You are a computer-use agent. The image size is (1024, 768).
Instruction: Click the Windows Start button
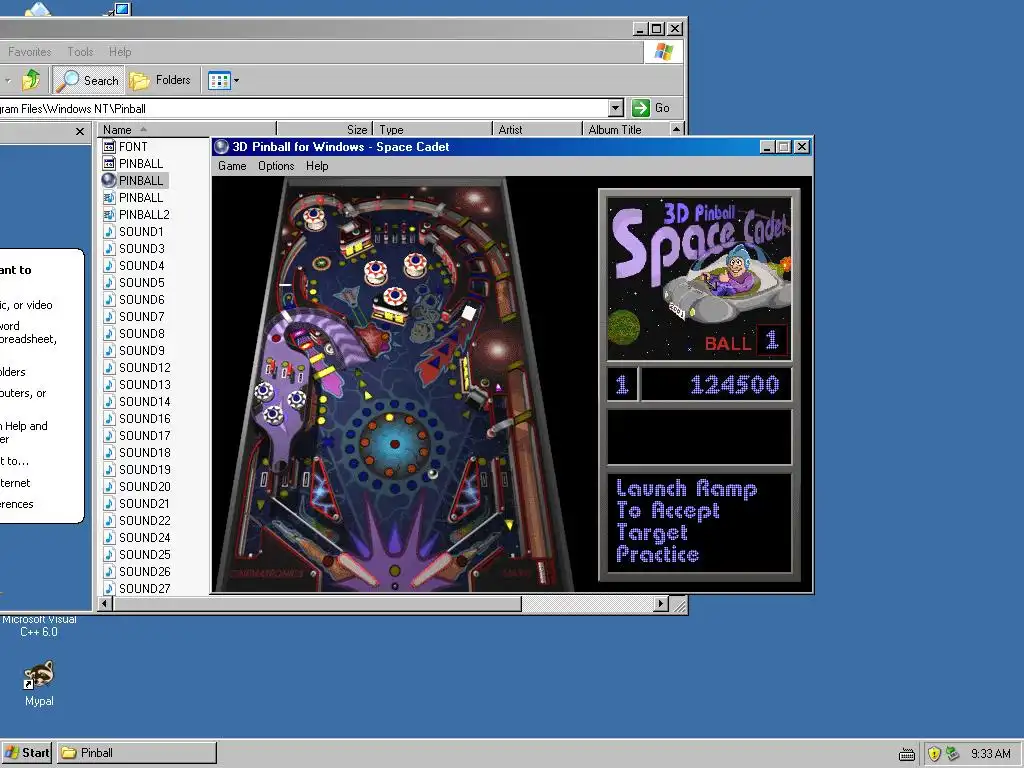click(27, 753)
